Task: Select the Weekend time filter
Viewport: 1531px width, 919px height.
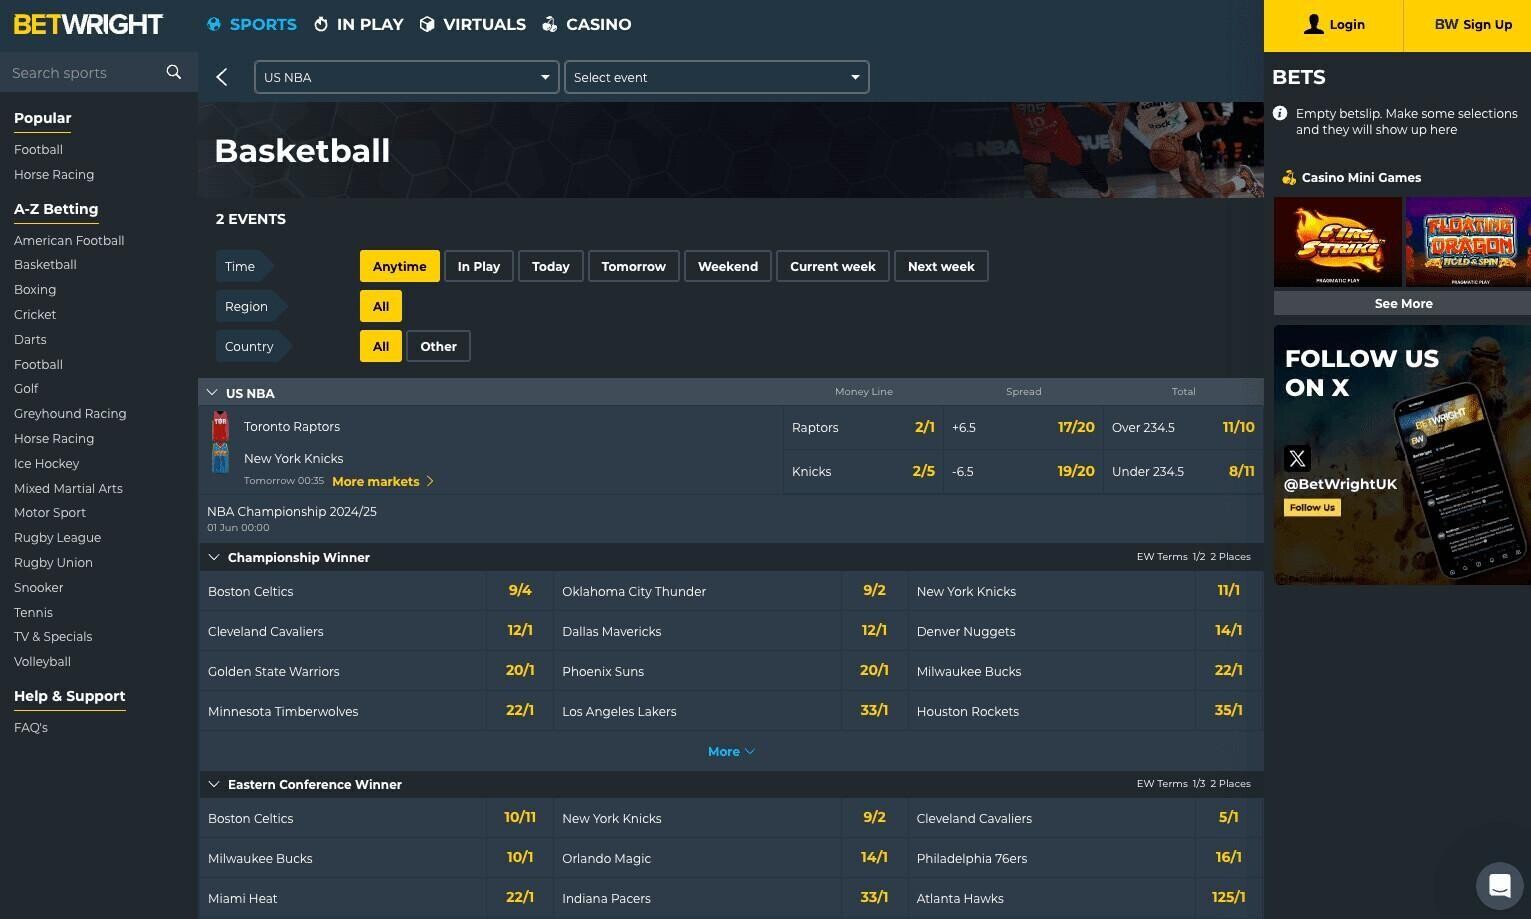Action: [x=728, y=266]
